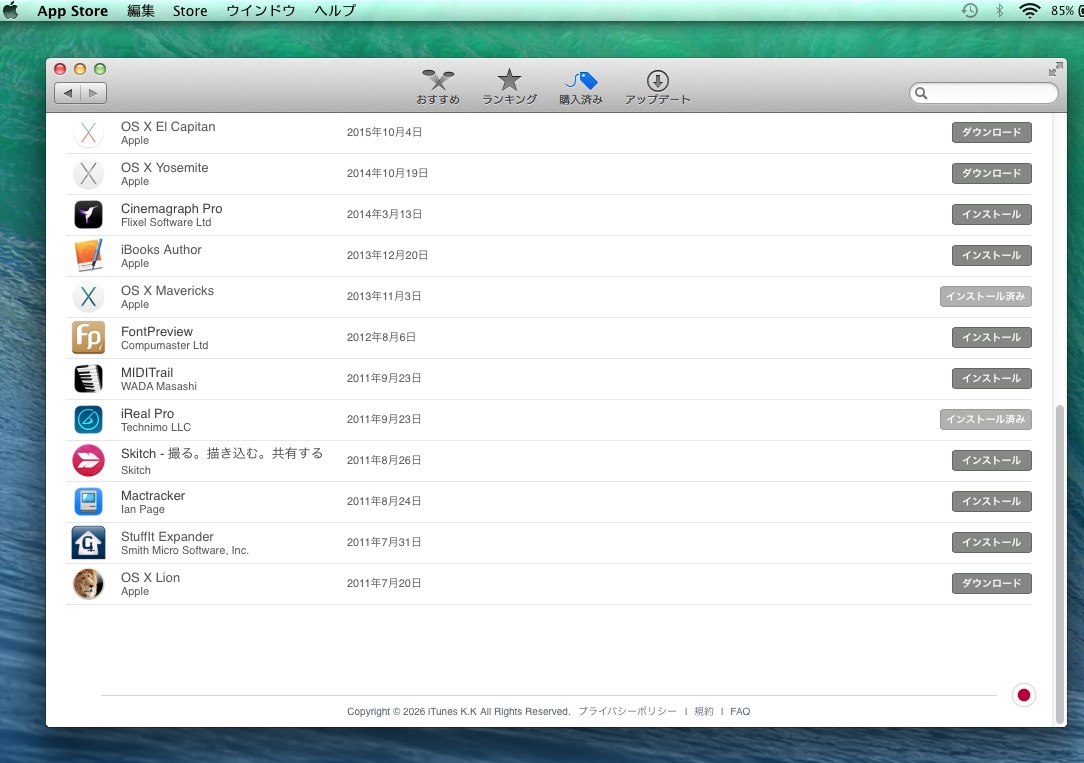Click the FAQ link in footer
Image resolution: width=1084 pixels, height=763 pixels.
tap(740, 712)
